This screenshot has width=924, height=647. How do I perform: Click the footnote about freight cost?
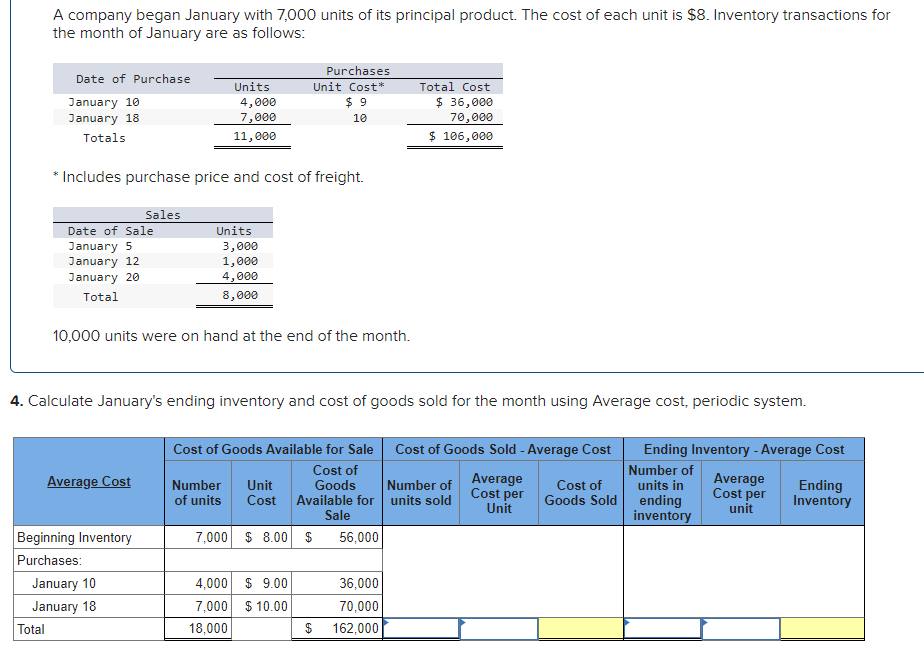pyautogui.click(x=208, y=177)
